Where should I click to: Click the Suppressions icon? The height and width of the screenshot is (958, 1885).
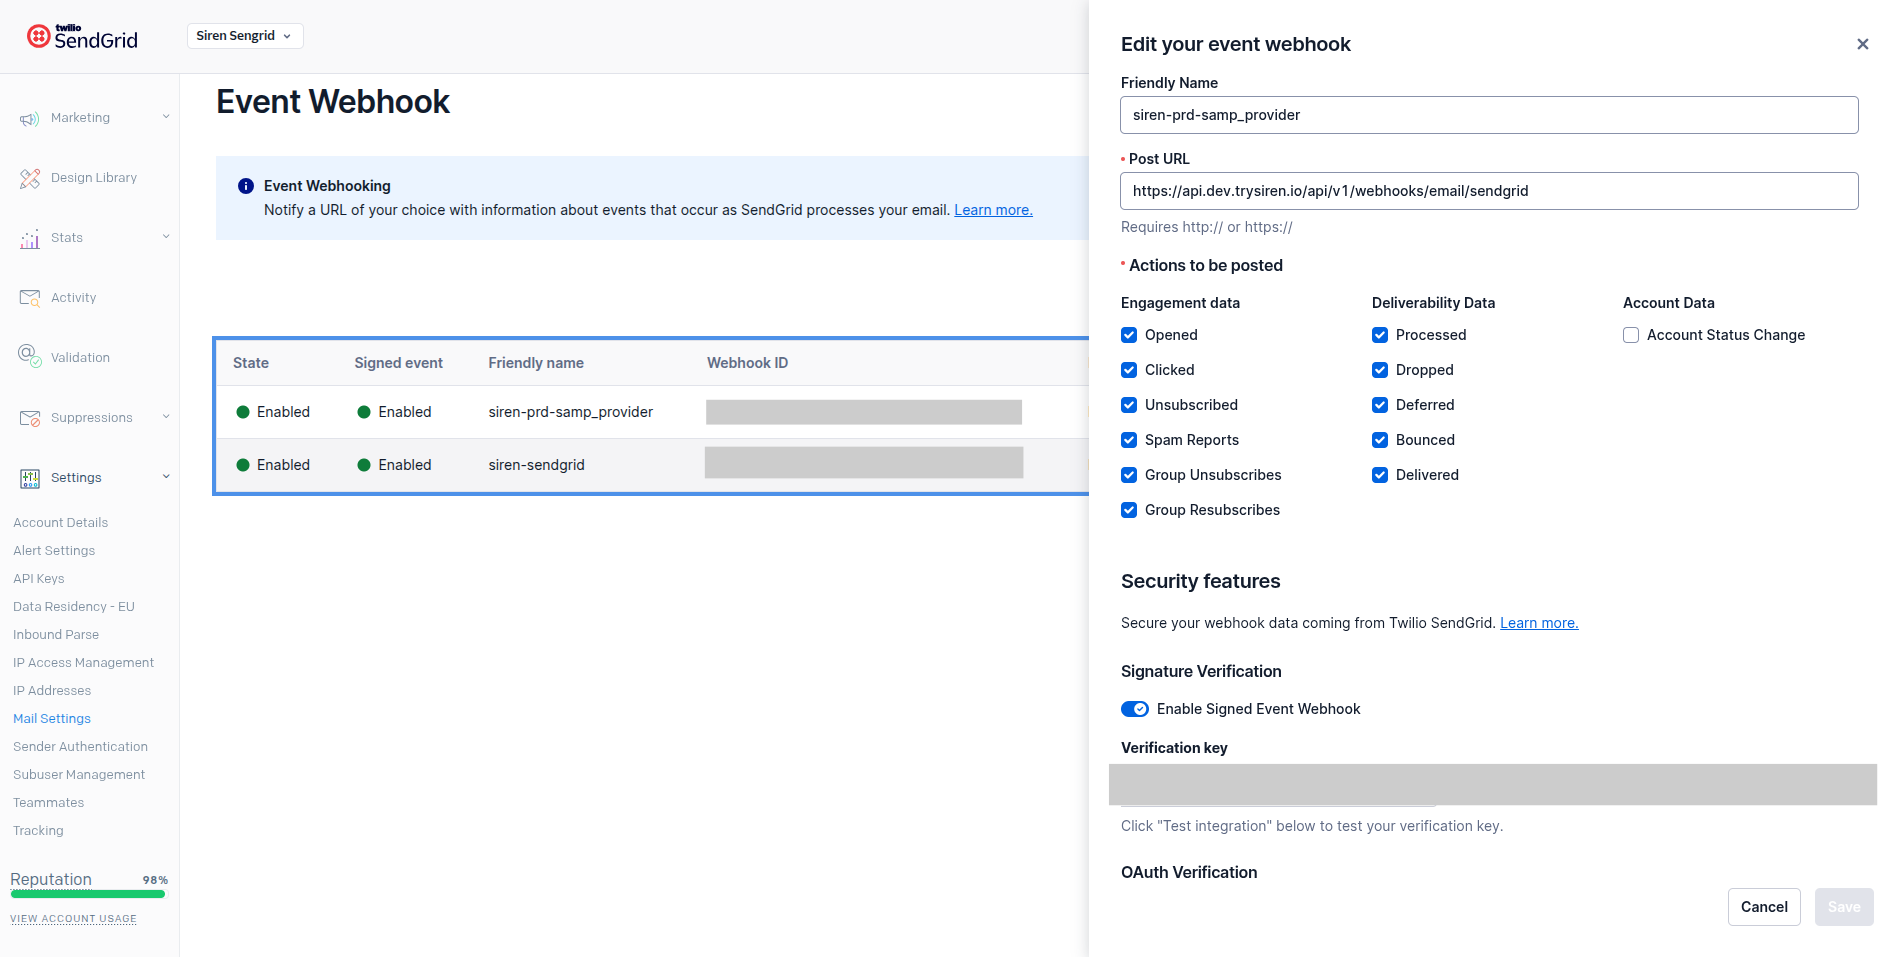(x=29, y=417)
